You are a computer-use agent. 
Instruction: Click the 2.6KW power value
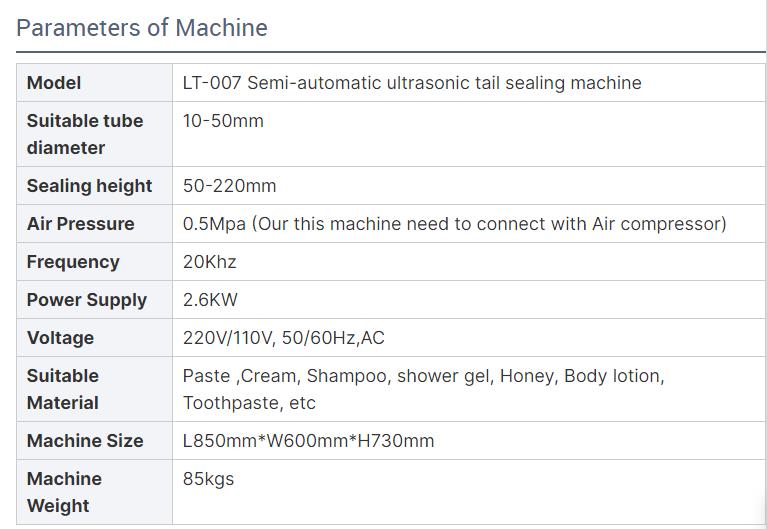click(x=210, y=299)
